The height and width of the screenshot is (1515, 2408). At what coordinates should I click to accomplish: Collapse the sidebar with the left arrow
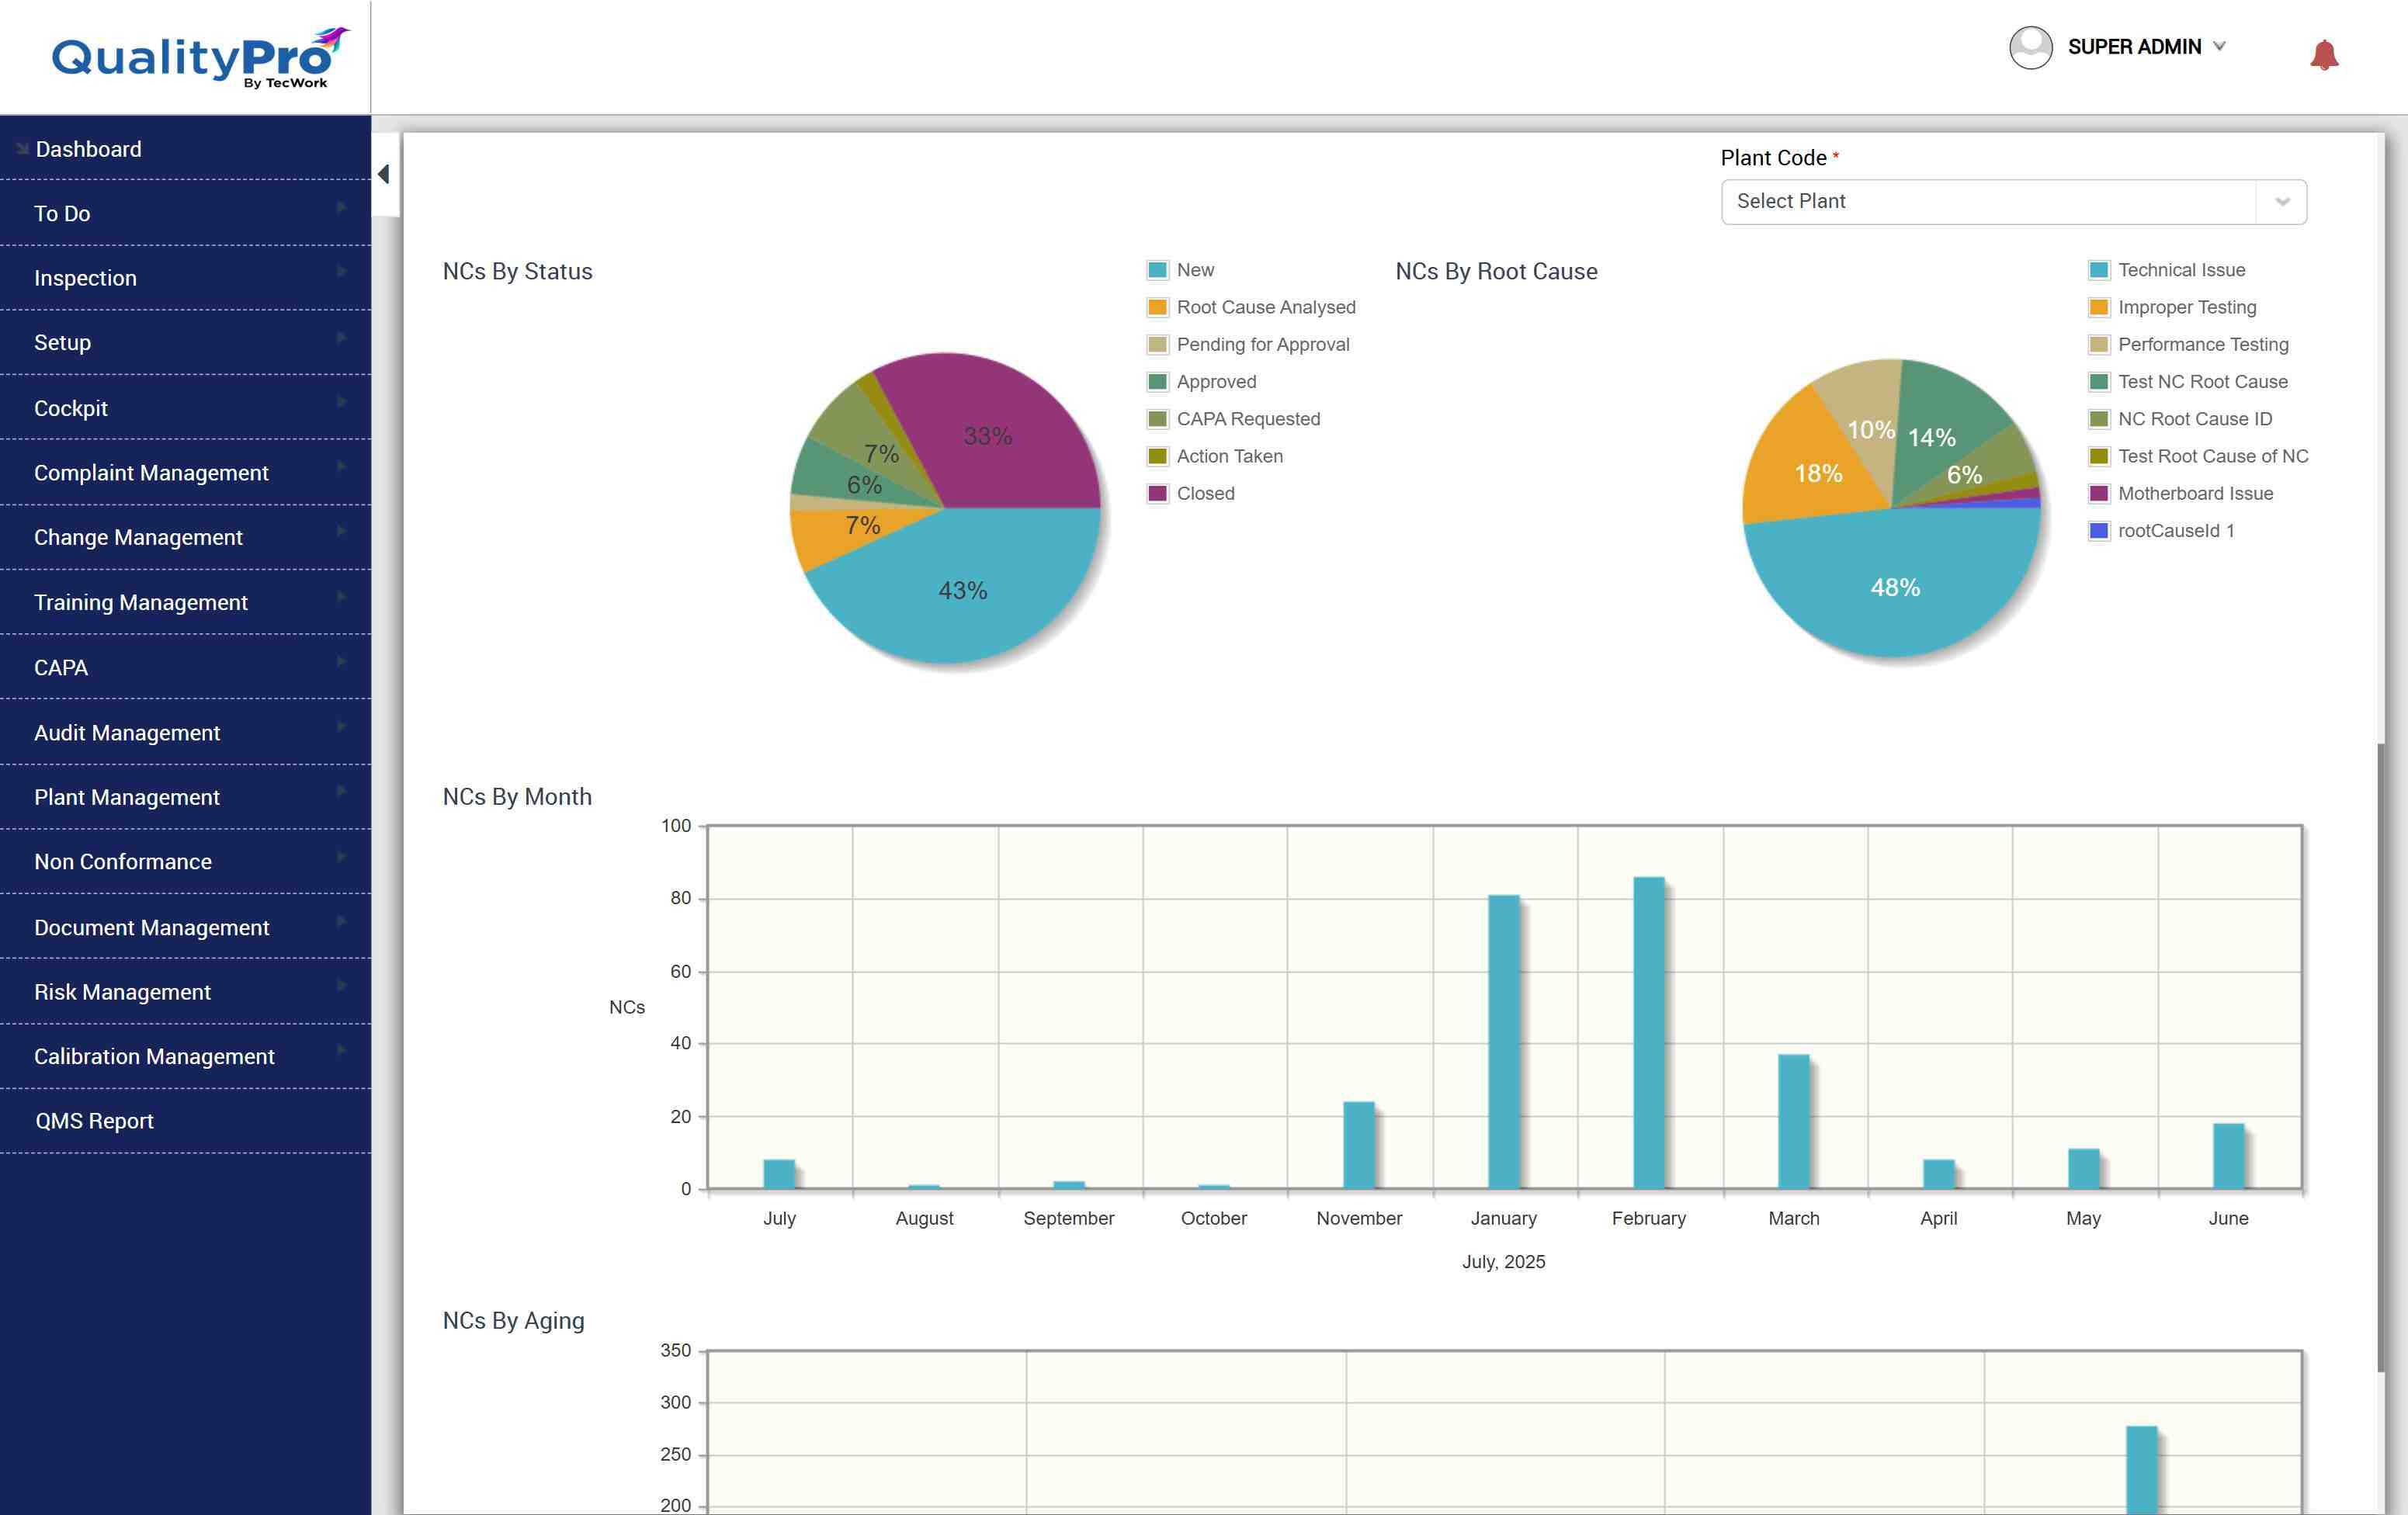pos(384,174)
